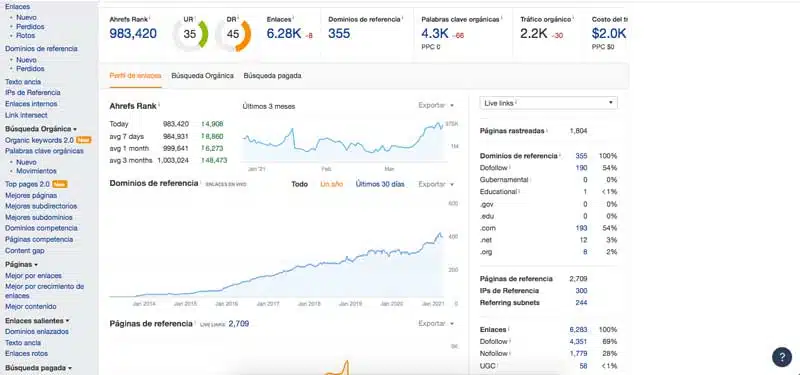This screenshot has height=375, width=800.
Task: Open Link intersect in sidebar
Action: coord(26,115)
